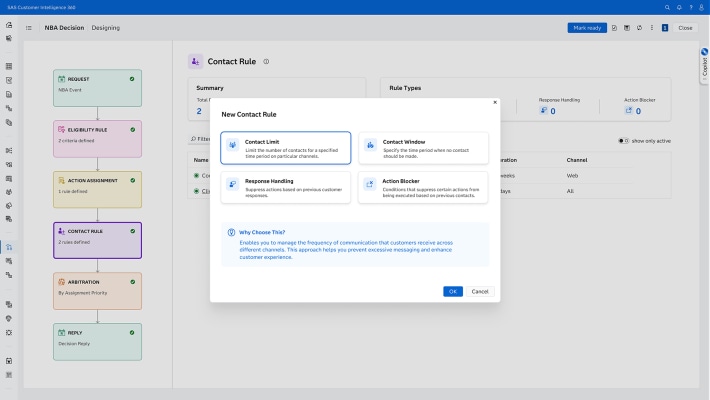Choose the Contact Window rule type
Image resolution: width=710 pixels, height=400 pixels.
pos(423,148)
